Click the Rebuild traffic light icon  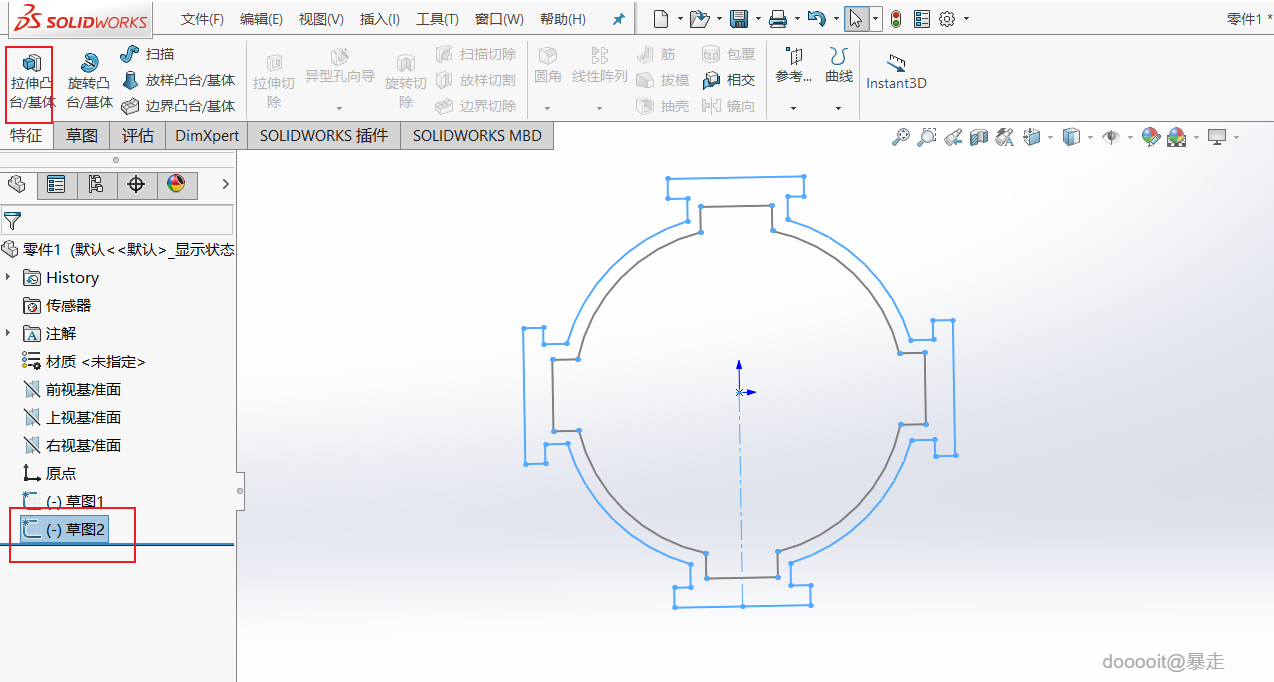pos(895,19)
